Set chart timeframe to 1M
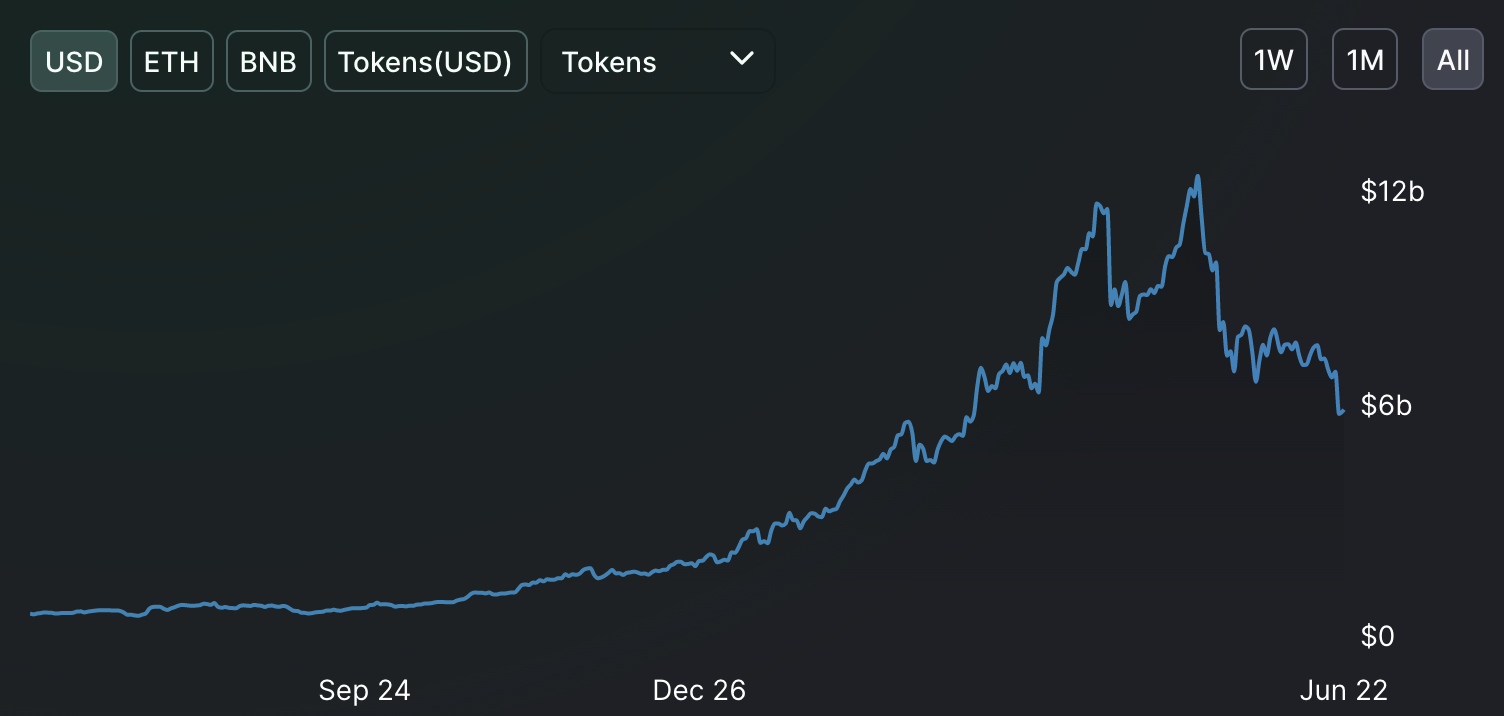Image resolution: width=1504 pixels, height=716 pixels. pyautogui.click(x=1364, y=59)
